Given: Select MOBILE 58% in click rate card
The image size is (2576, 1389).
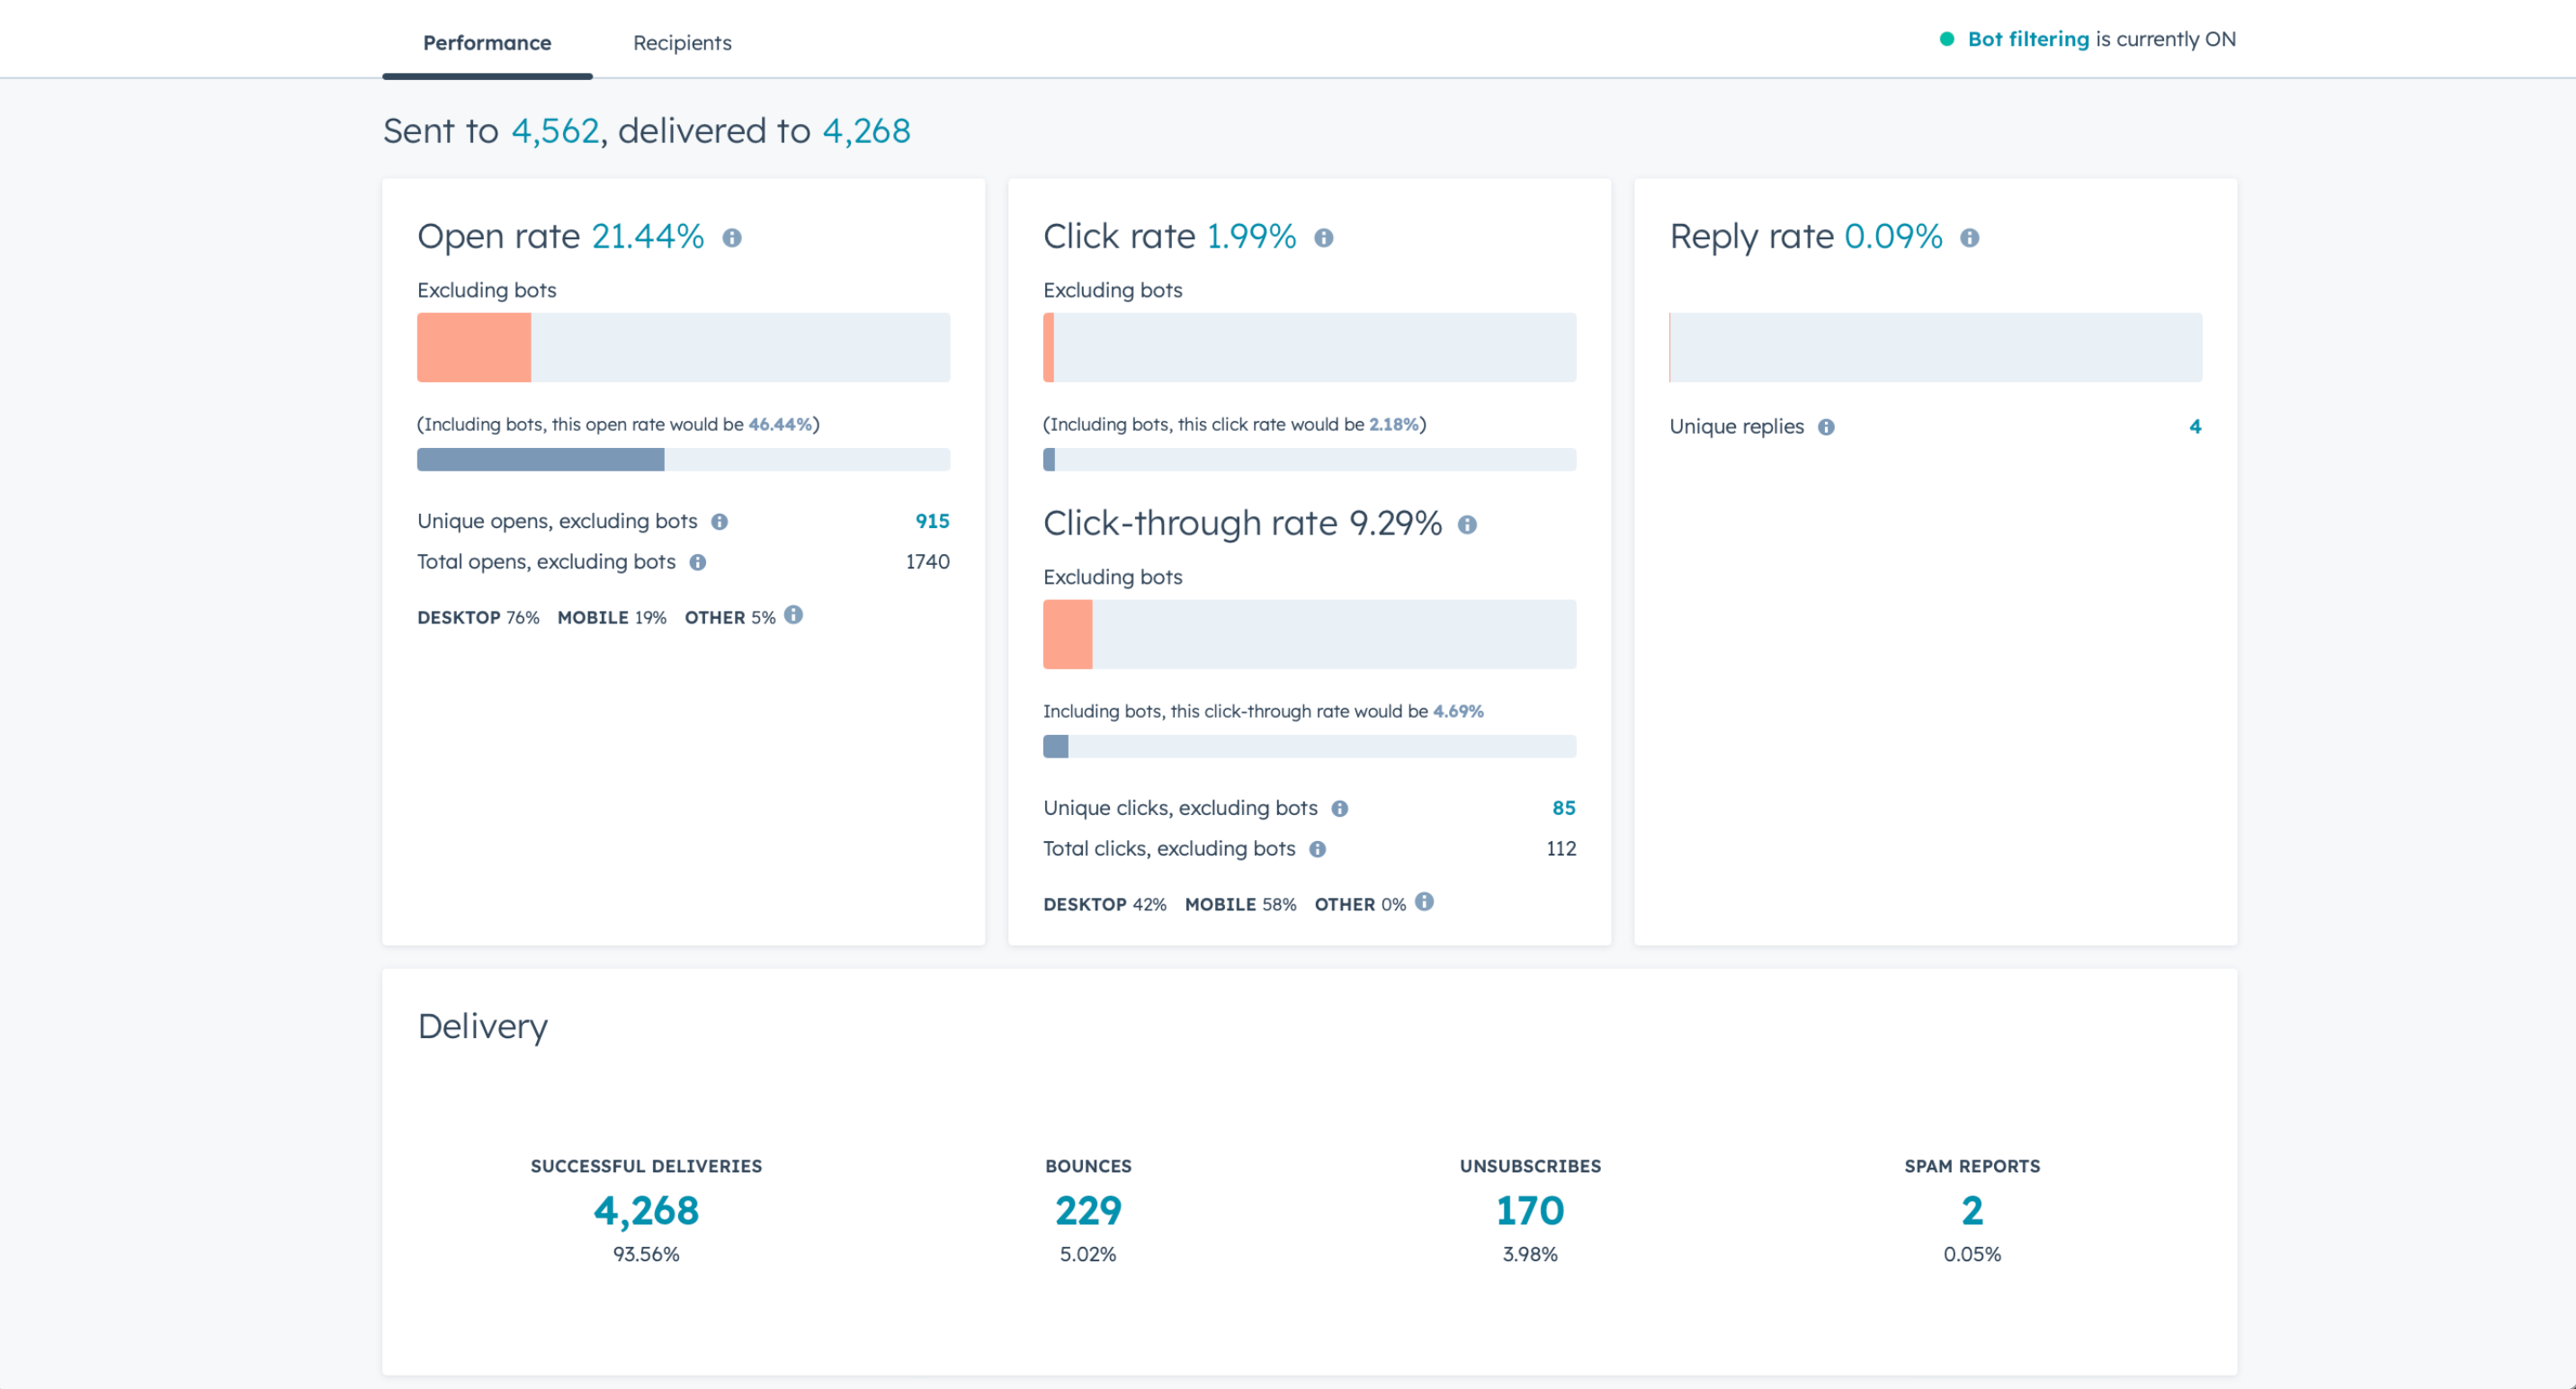Looking at the screenshot, I should point(1240,905).
